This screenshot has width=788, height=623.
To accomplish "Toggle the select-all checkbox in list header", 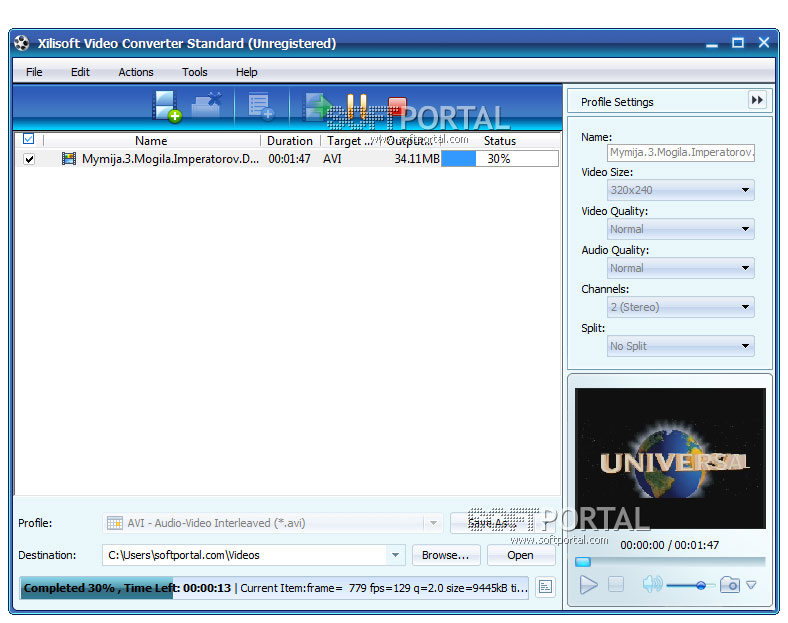I will point(29,139).
